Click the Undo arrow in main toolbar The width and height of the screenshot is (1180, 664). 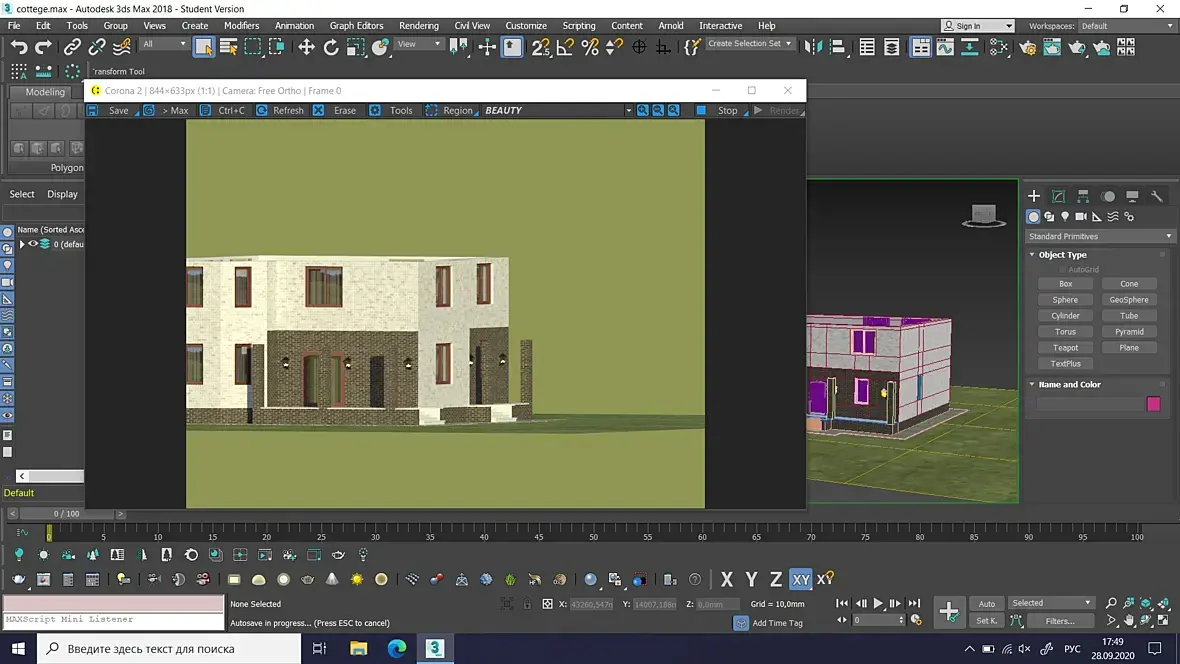pos(19,47)
